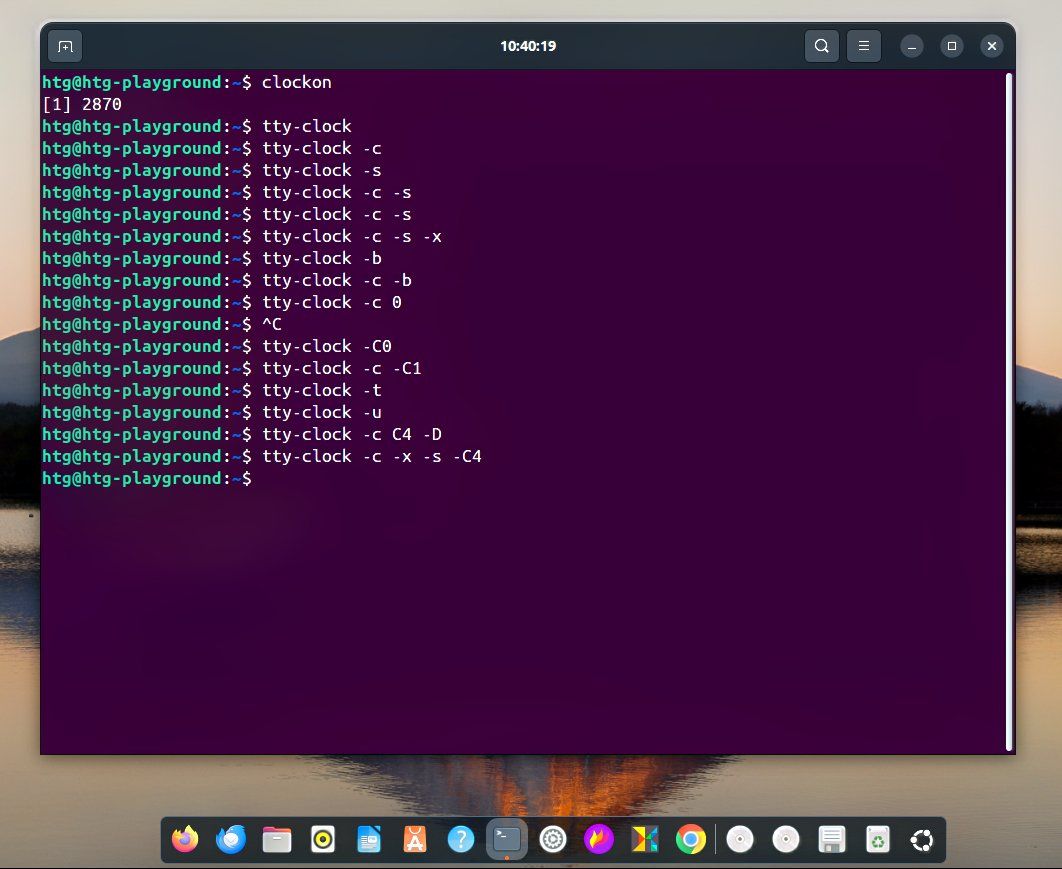This screenshot has height=869, width=1062.
Task: Open Rhythmbox from the dock
Action: tap(323, 840)
